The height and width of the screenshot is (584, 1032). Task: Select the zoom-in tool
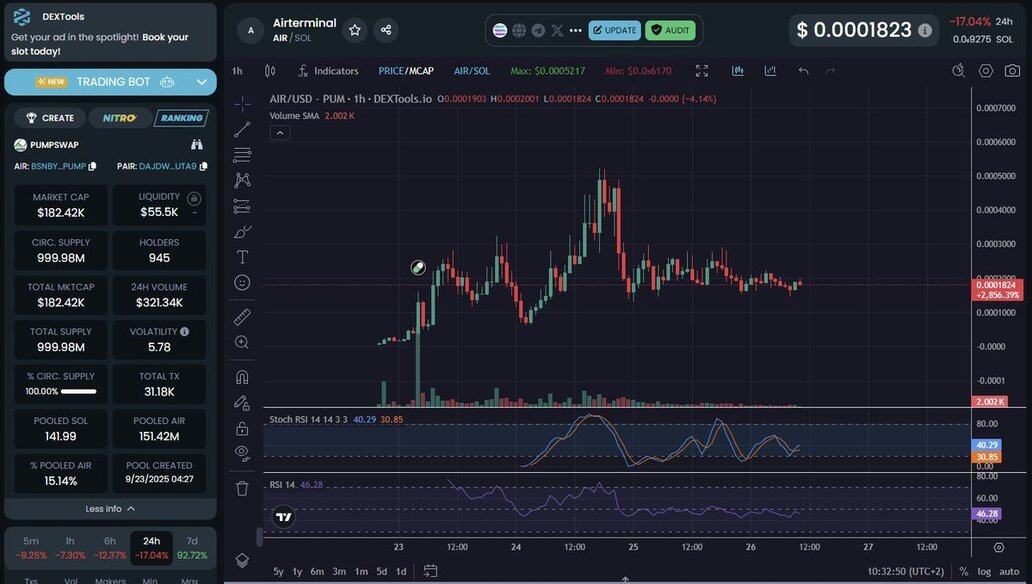coord(242,342)
